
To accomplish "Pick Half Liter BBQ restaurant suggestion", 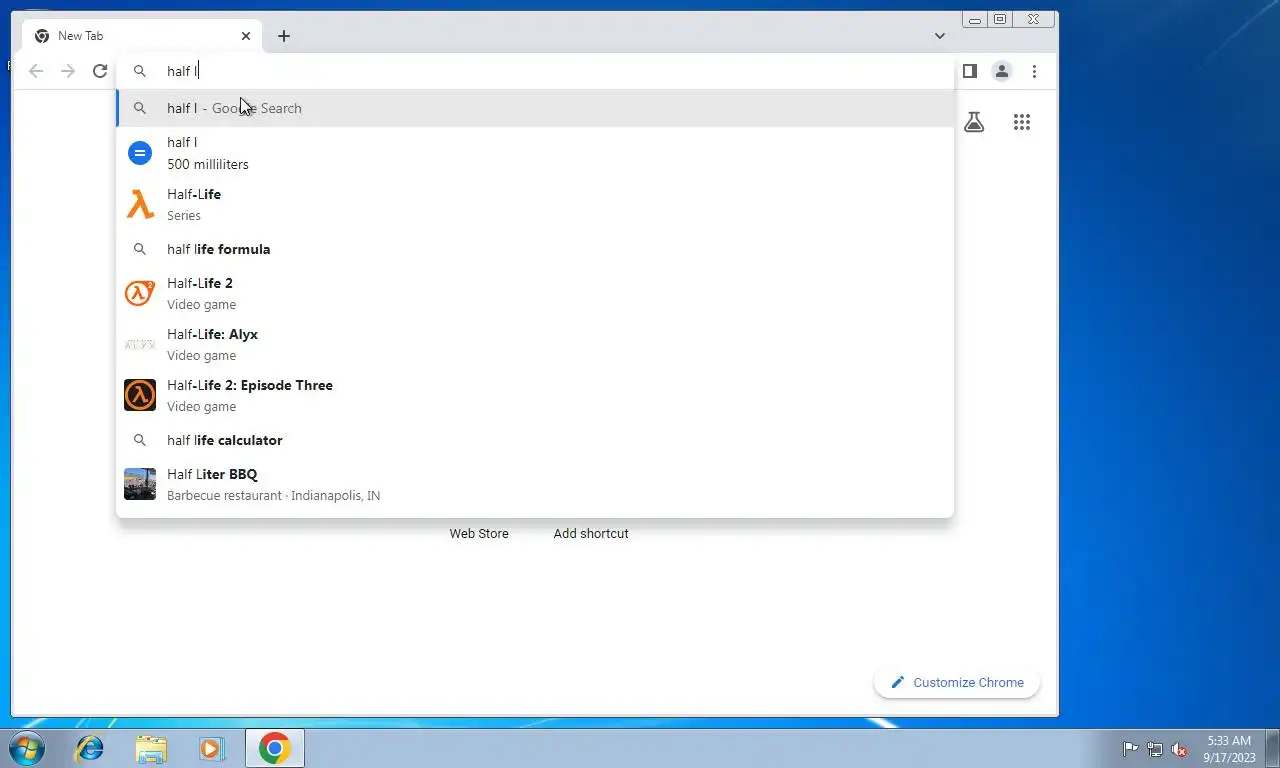I will pyautogui.click(x=535, y=484).
